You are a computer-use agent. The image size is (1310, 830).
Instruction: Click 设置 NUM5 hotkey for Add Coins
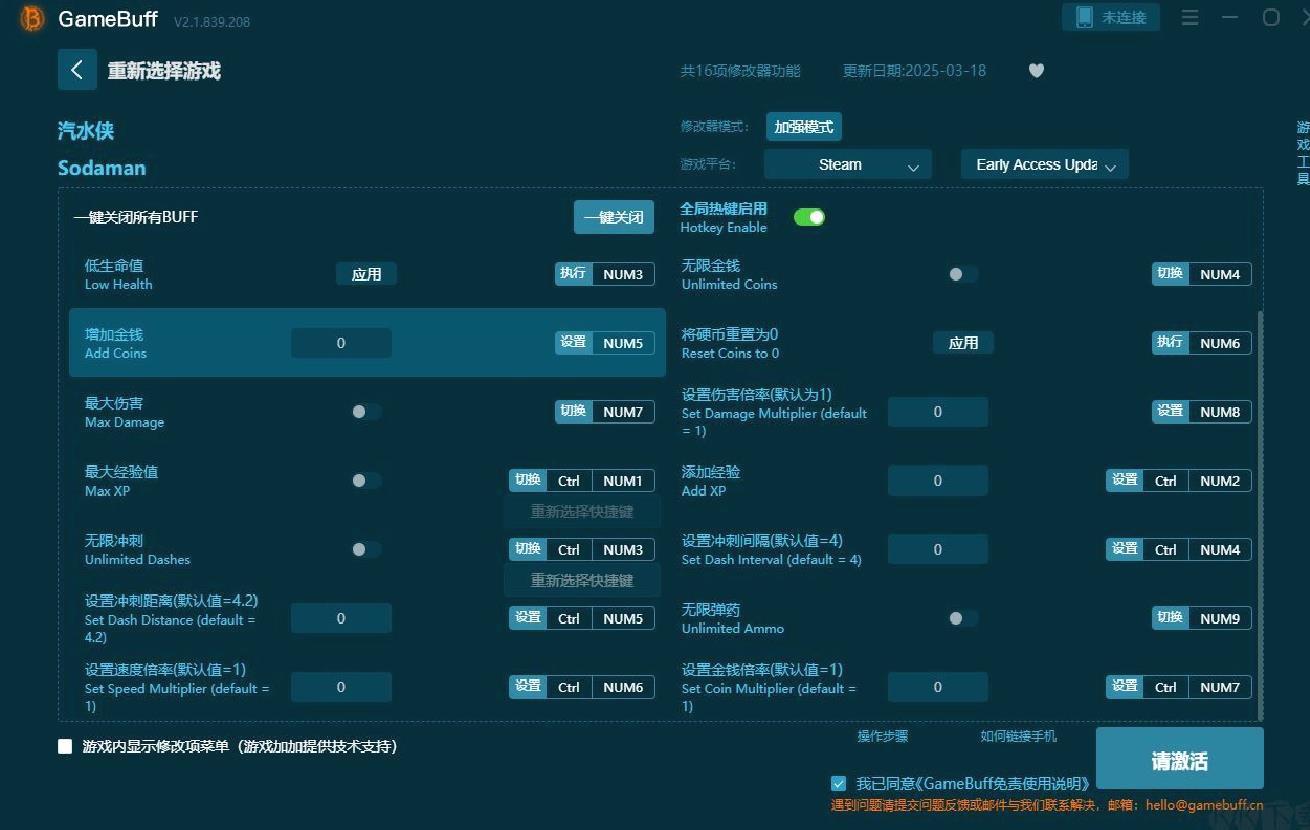tap(605, 343)
